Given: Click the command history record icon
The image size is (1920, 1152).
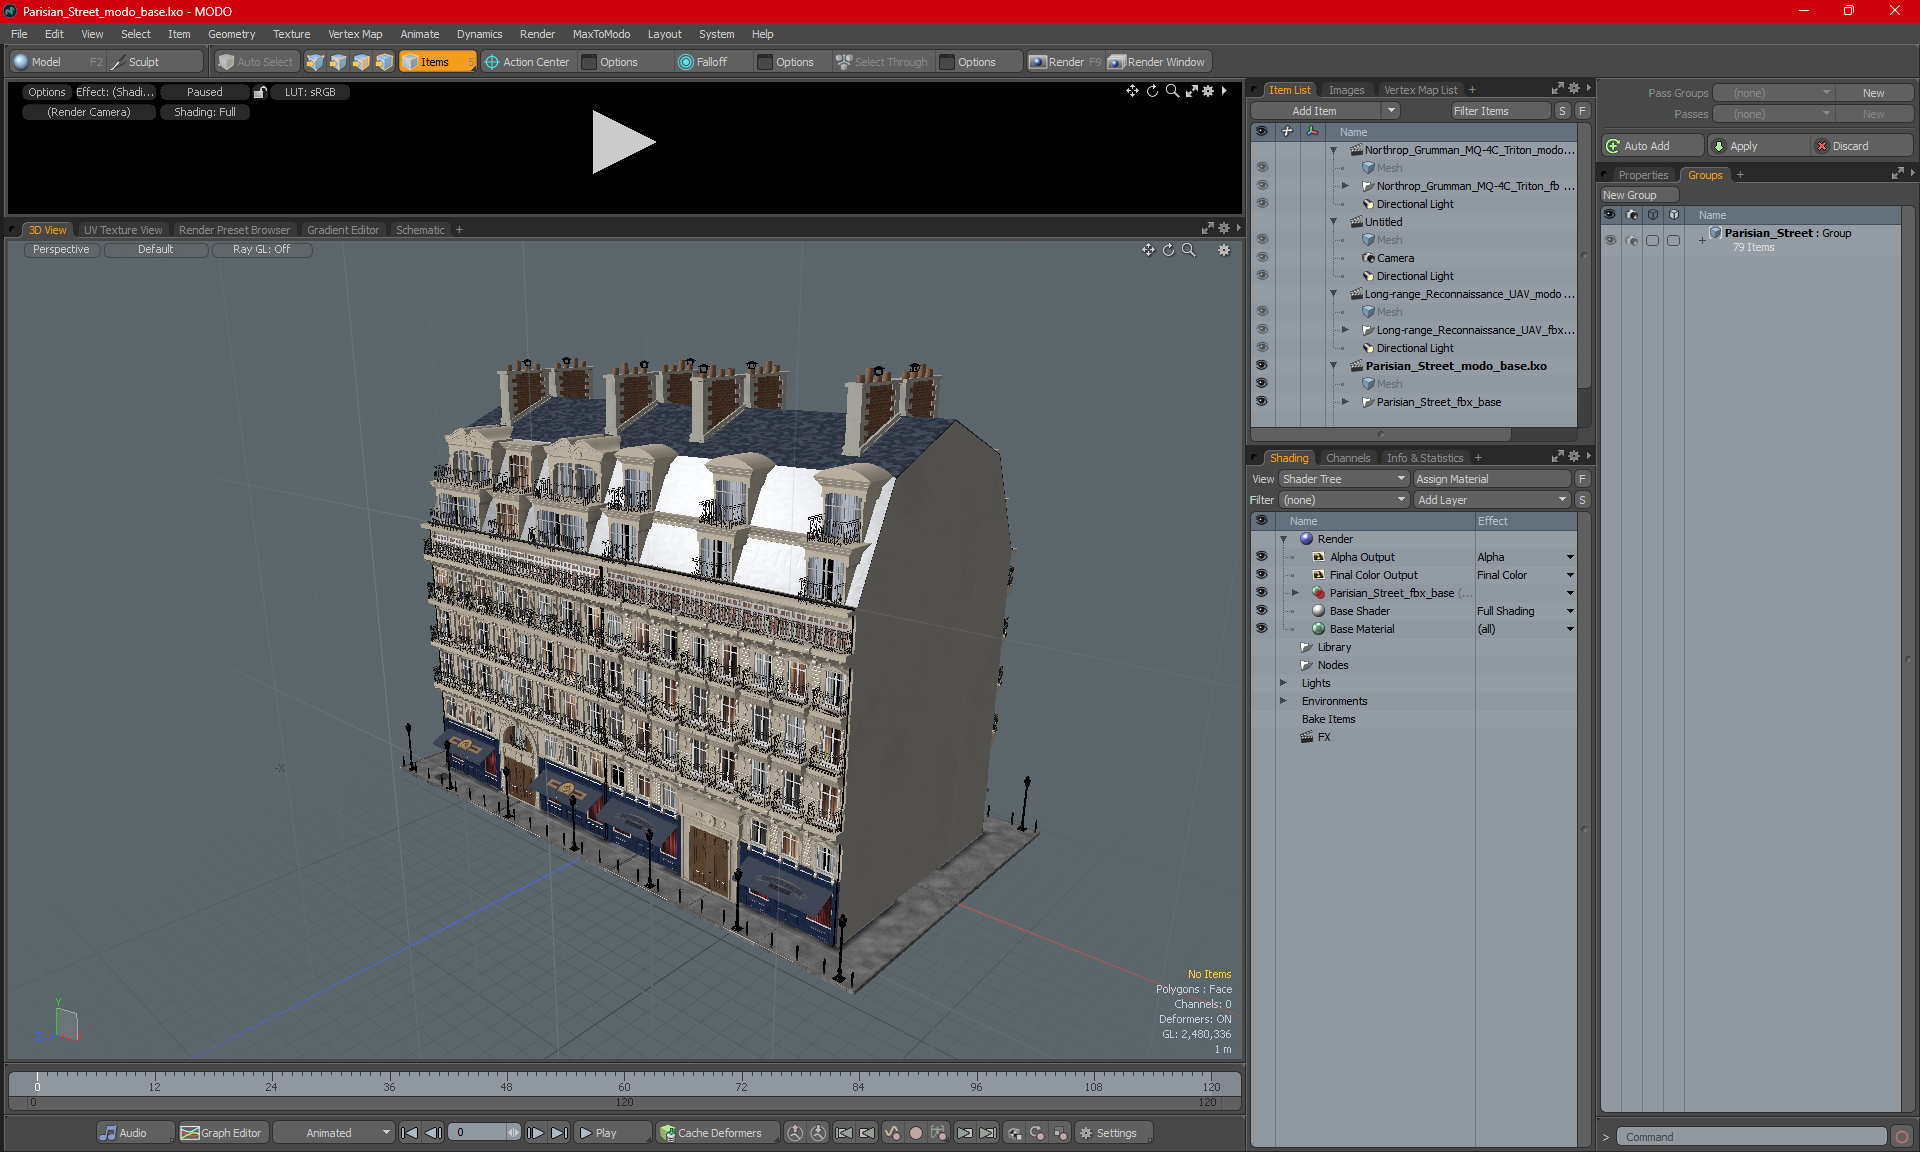Looking at the screenshot, I should click(1902, 1137).
